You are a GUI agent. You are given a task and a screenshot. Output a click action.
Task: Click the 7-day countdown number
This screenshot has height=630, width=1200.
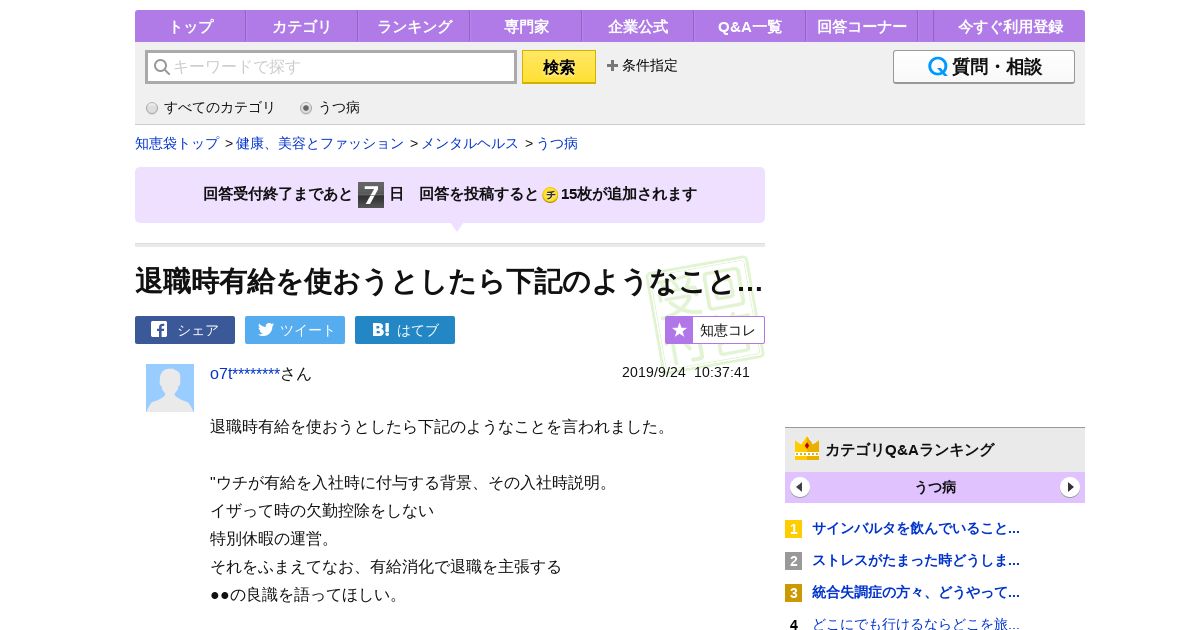371,195
